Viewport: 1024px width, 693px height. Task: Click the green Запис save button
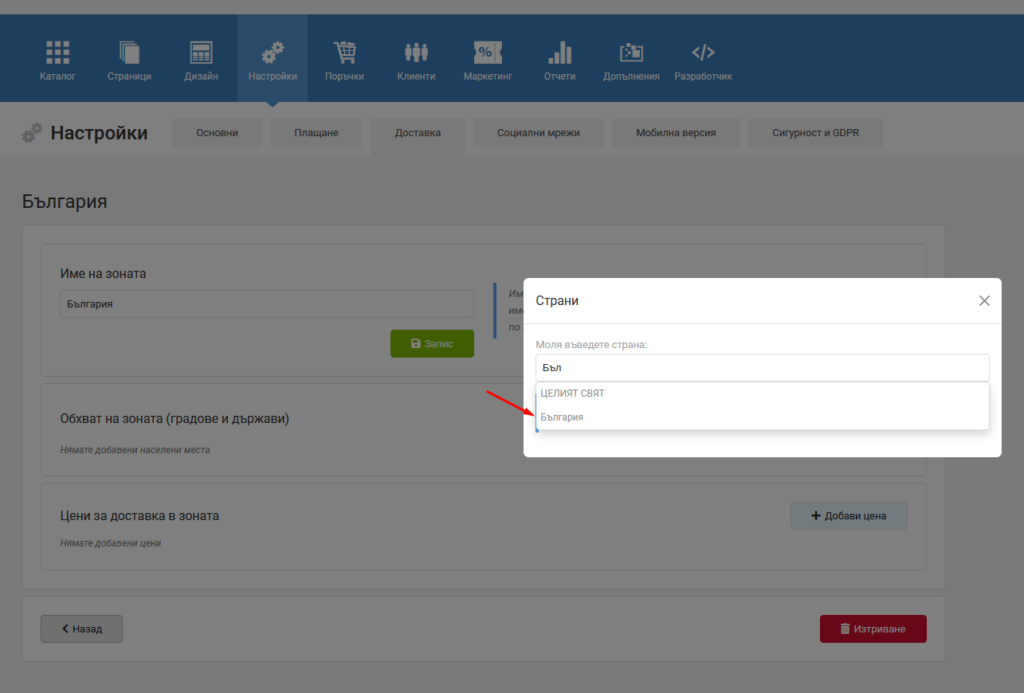click(x=432, y=344)
